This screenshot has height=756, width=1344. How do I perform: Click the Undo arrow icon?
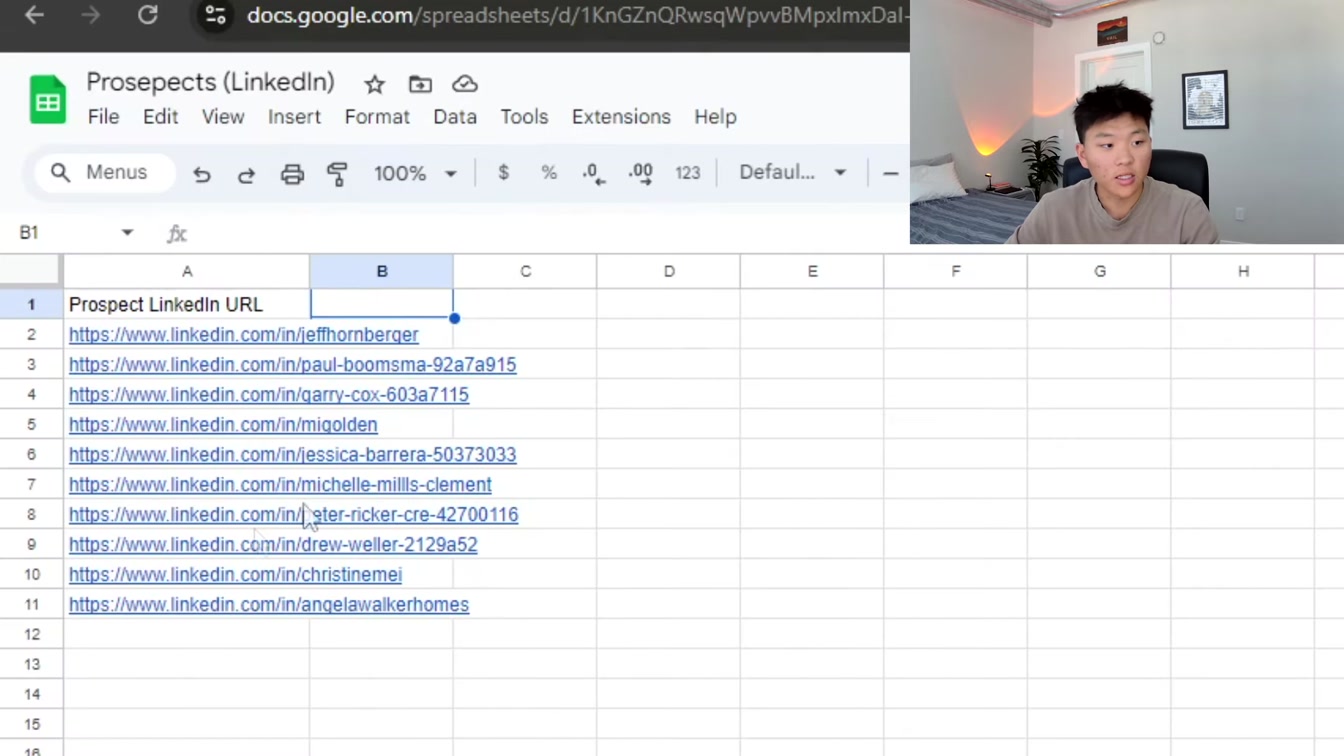[x=202, y=174]
